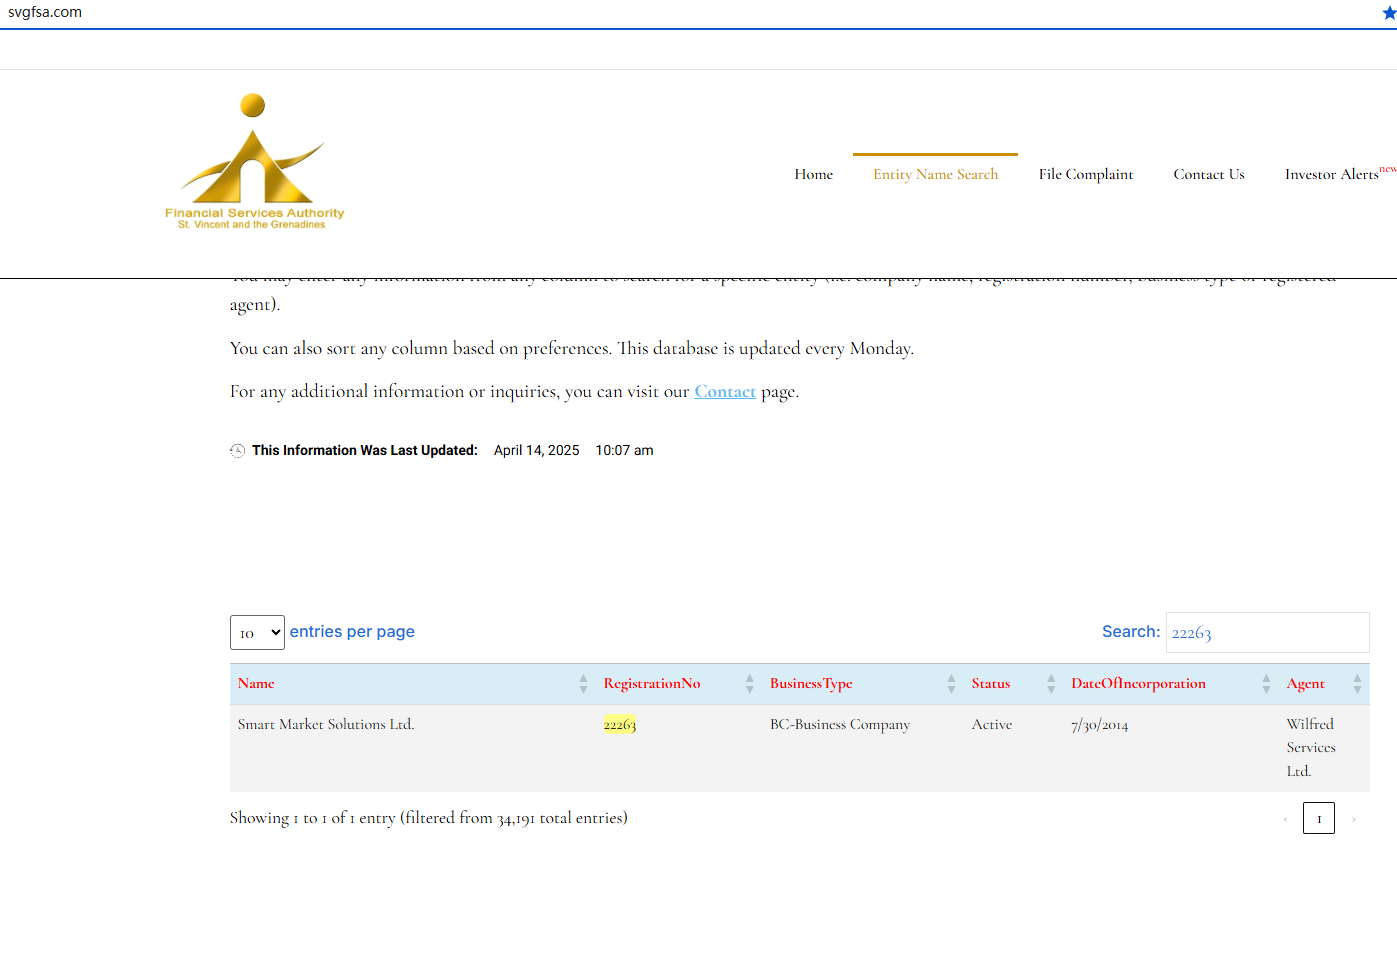
Task: Click the 7/30/2014 incorporation date cell
Action: (1100, 725)
